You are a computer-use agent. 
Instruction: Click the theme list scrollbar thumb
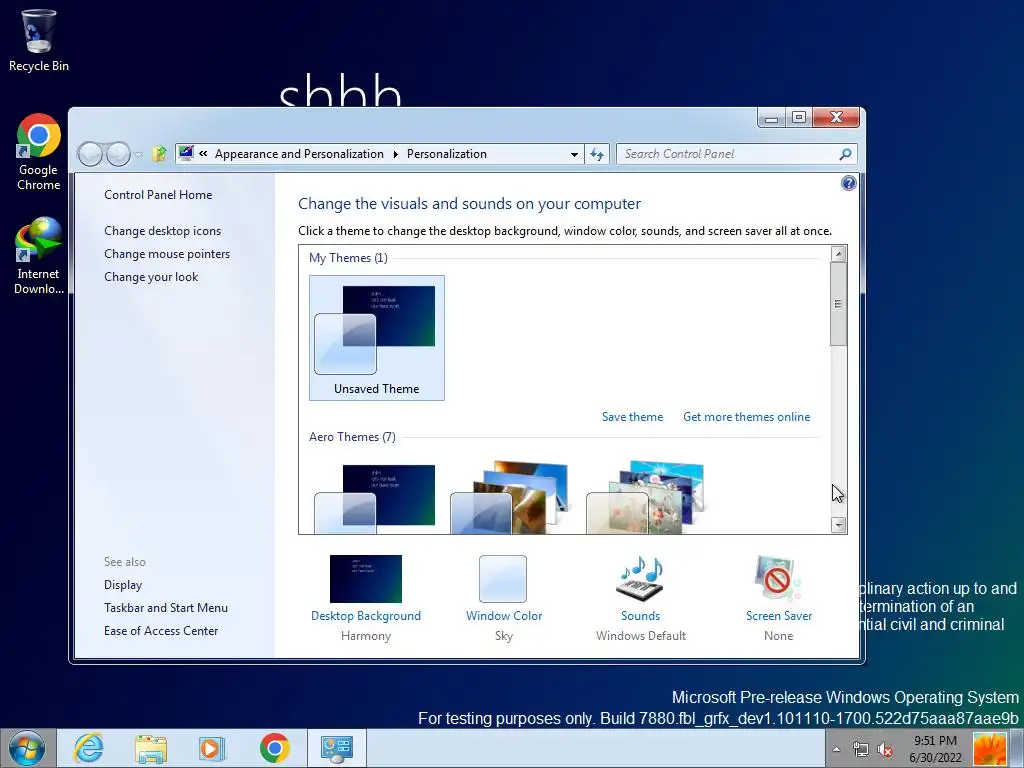pyautogui.click(x=839, y=304)
